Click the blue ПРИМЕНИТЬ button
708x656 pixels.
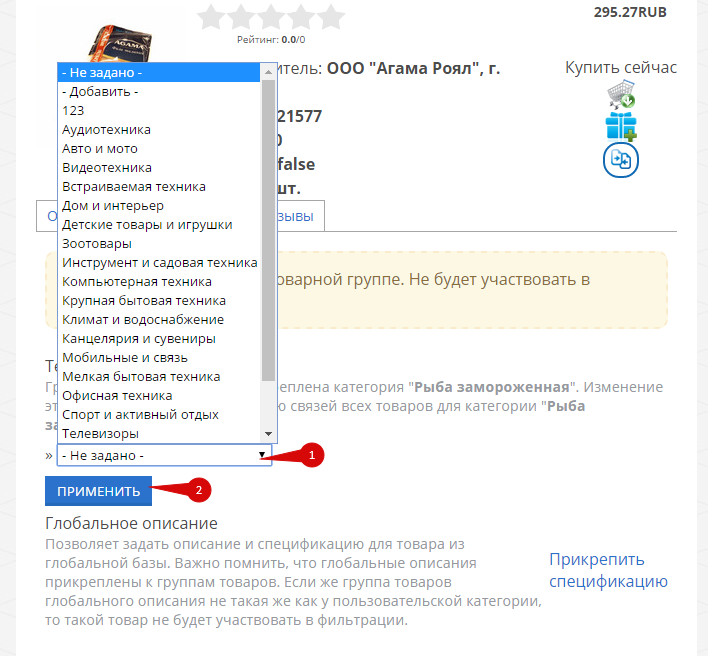coord(98,491)
